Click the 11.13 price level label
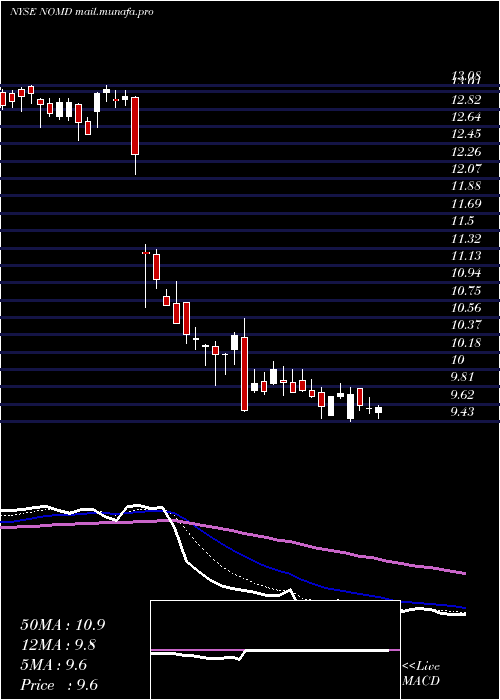The image size is (500, 700). 466,255
